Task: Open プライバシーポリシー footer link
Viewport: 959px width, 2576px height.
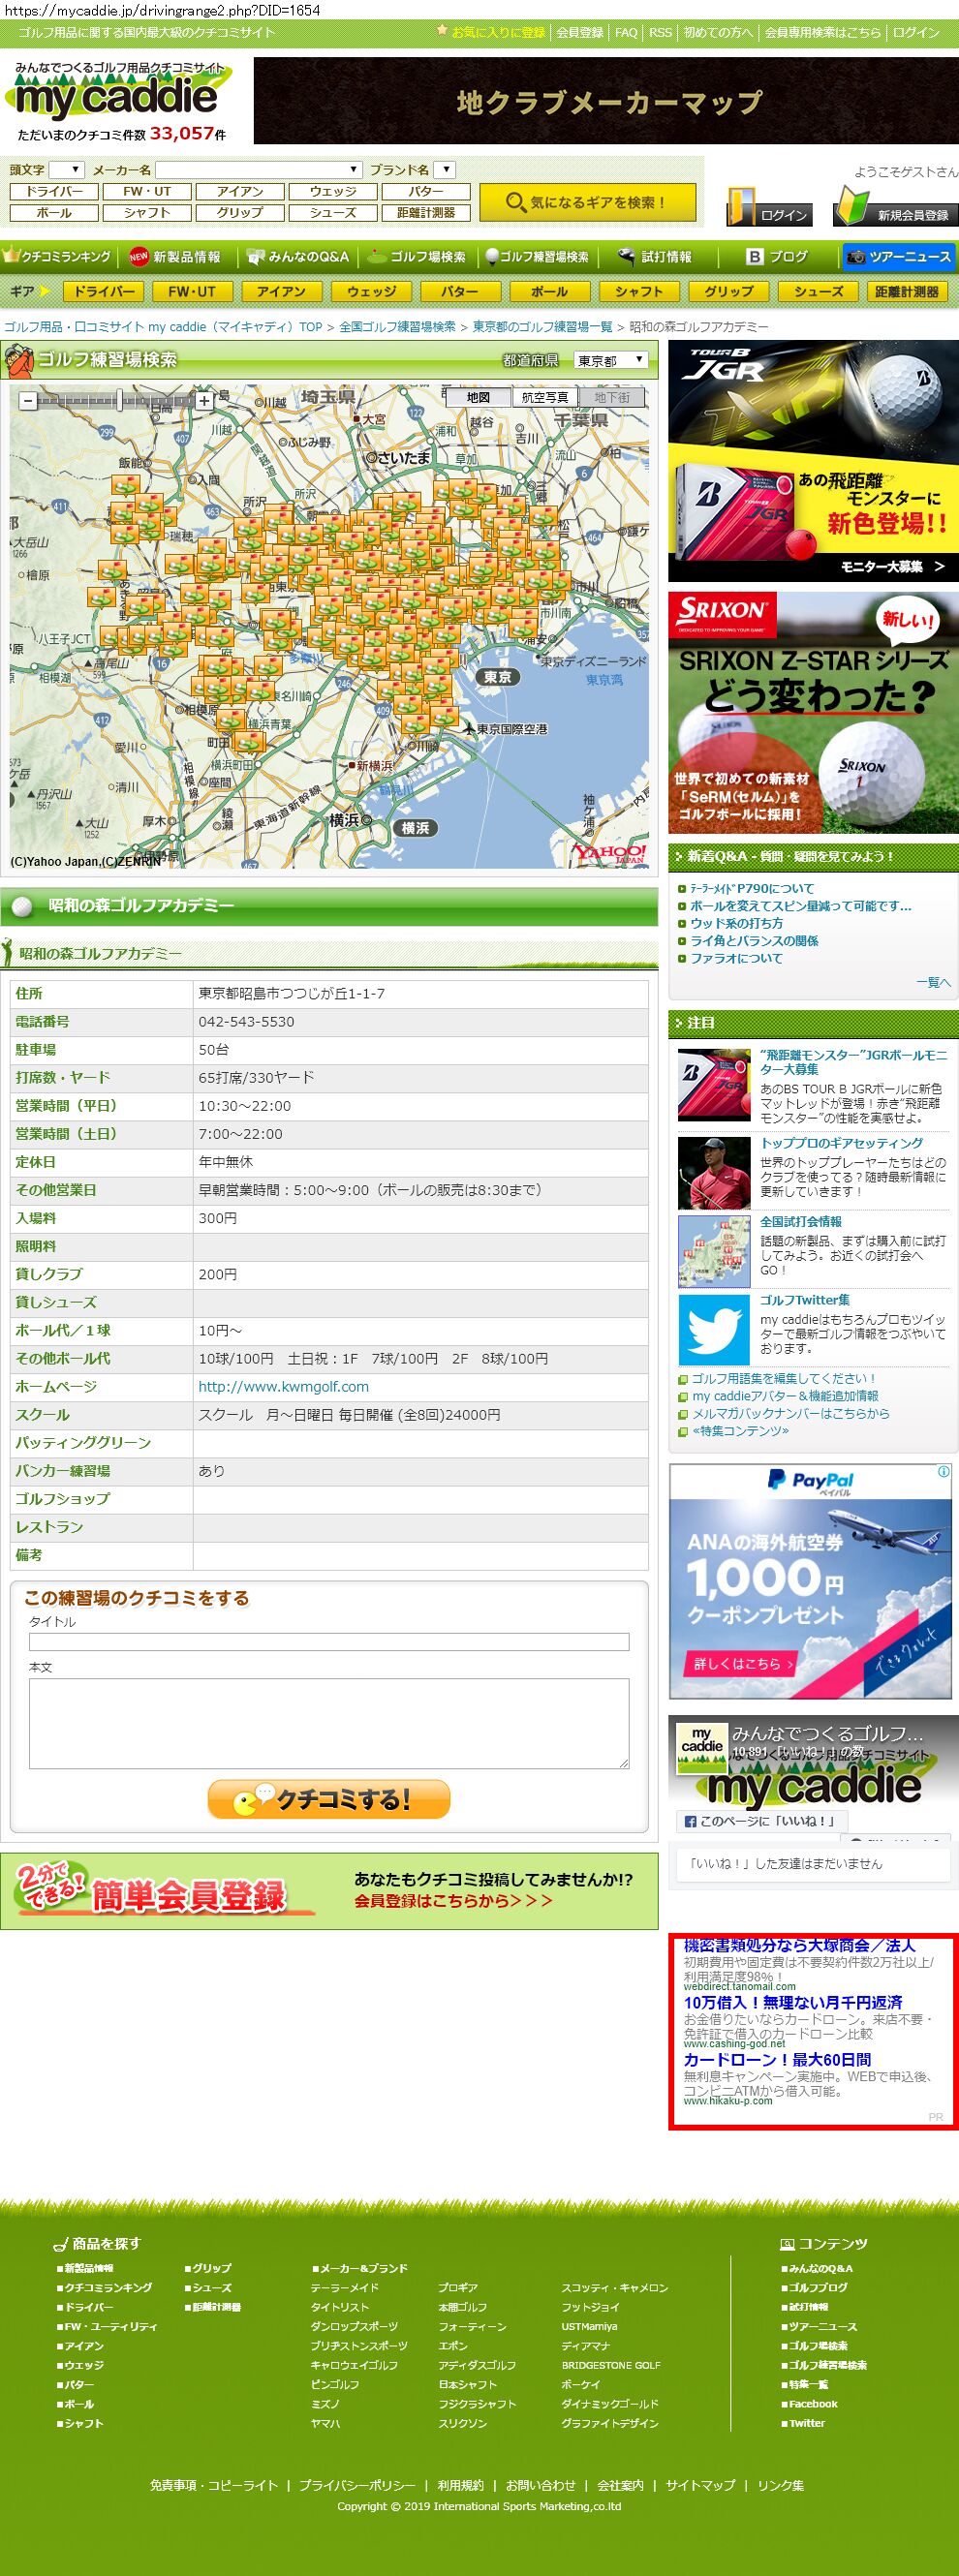Action: pos(356,2485)
